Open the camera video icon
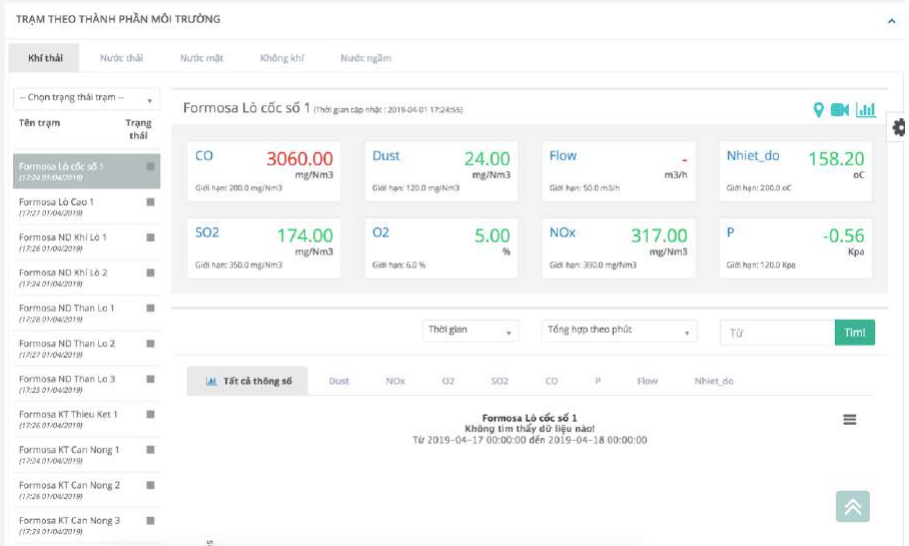This screenshot has width=909, height=546. click(839, 110)
